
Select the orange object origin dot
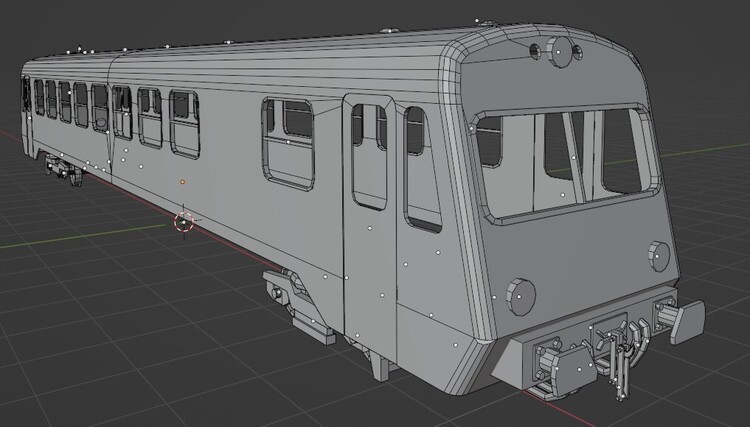click(182, 182)
